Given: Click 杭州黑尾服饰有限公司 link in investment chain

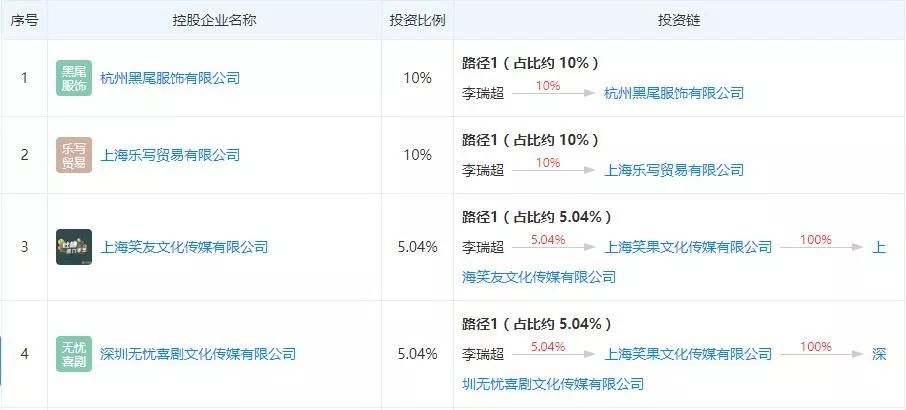Looking at the screenshot, I should 674,93.
